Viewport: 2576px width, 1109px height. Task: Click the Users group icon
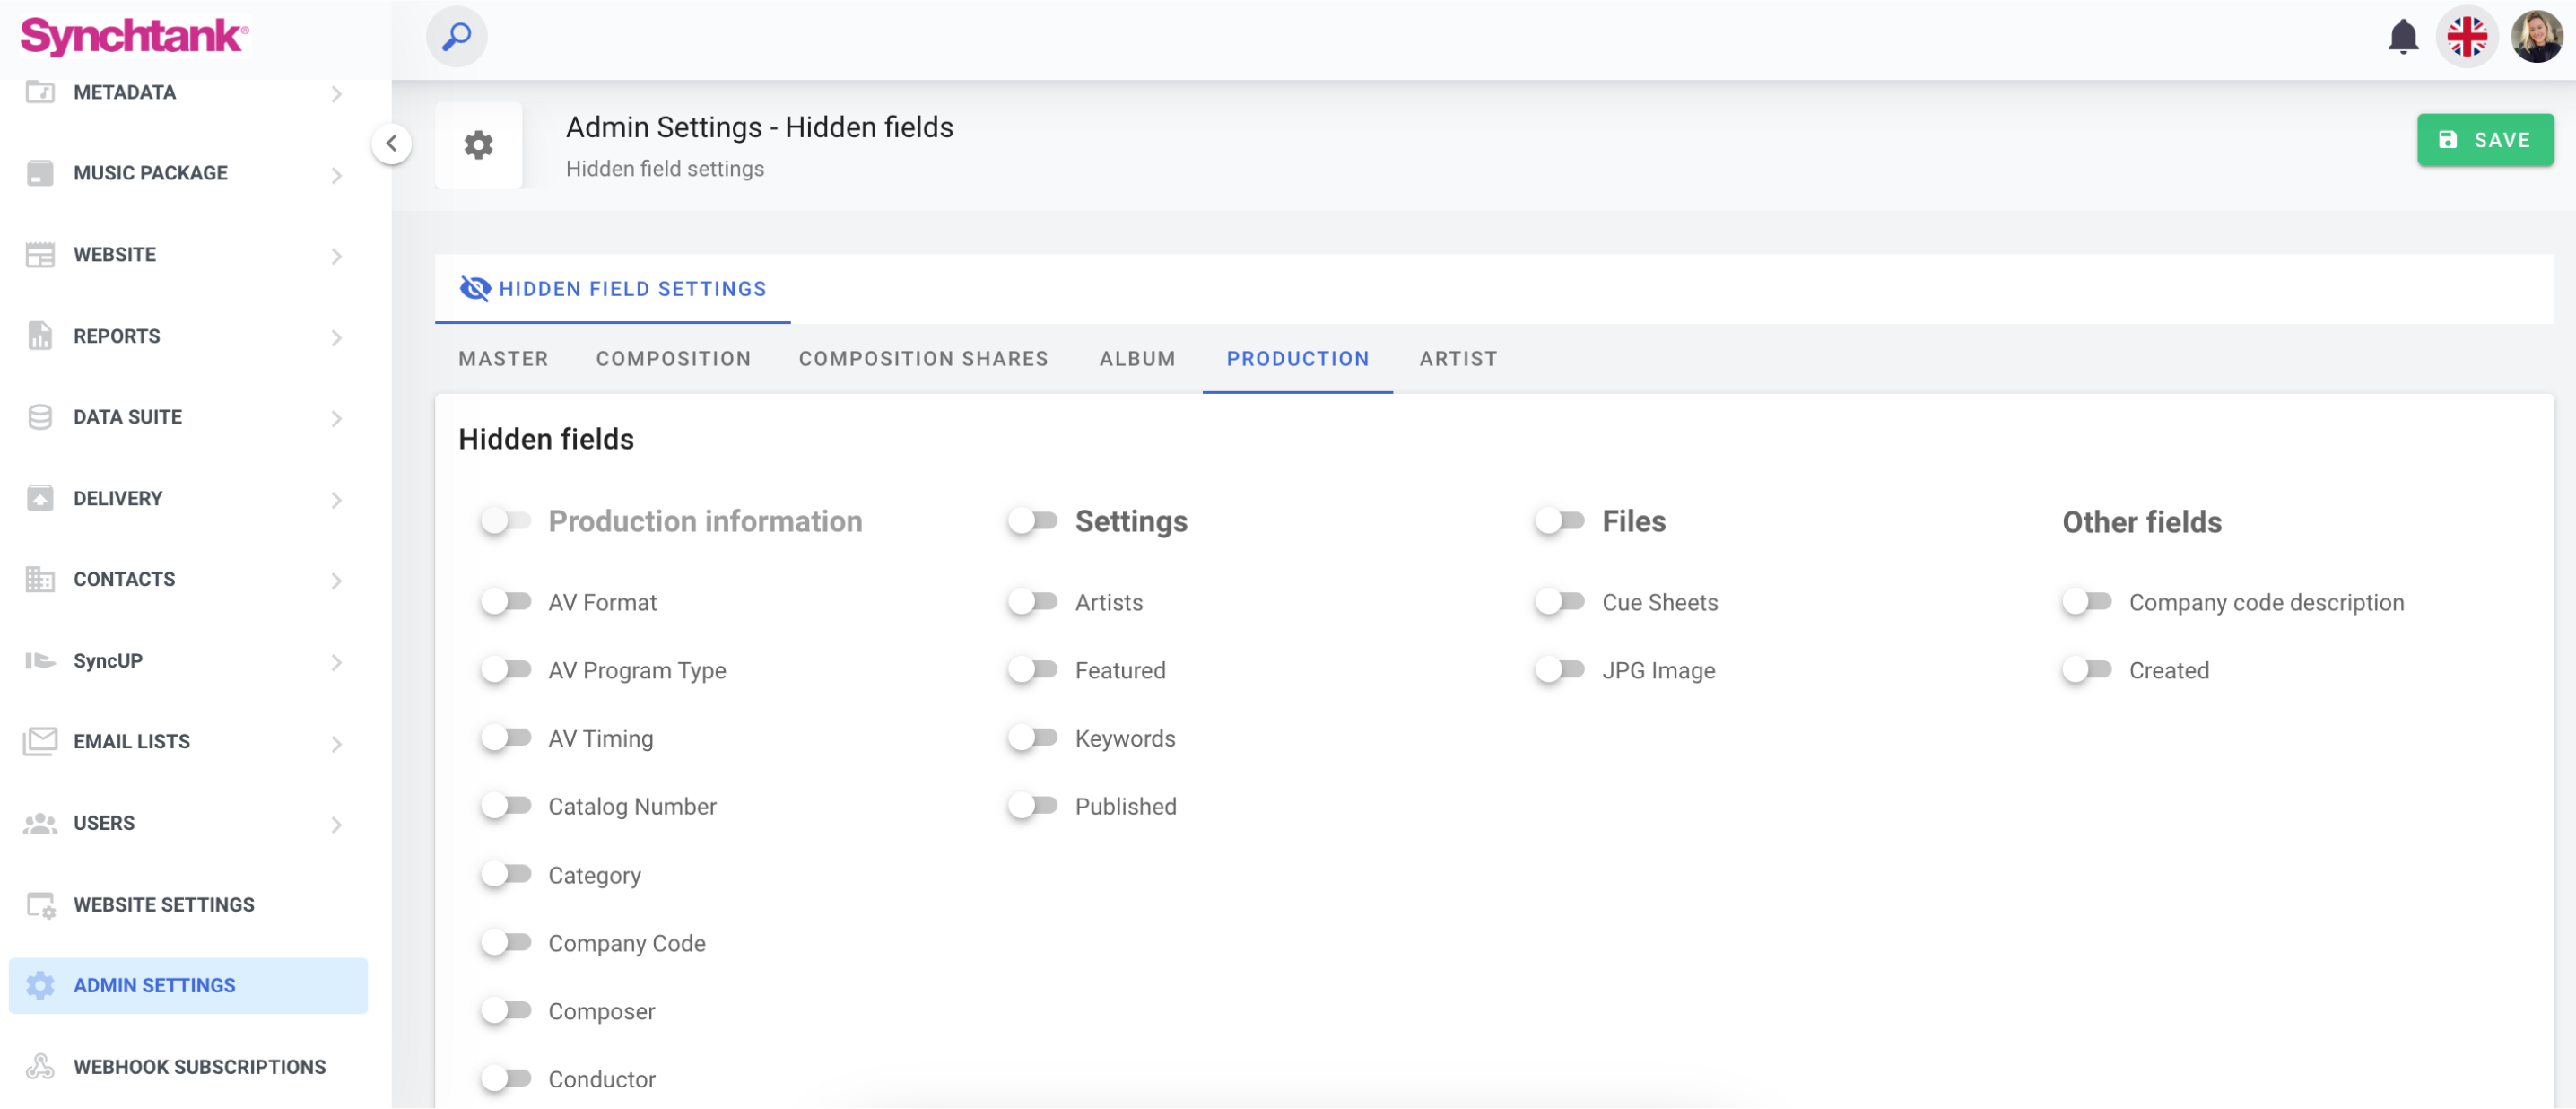tap(40, 823)
